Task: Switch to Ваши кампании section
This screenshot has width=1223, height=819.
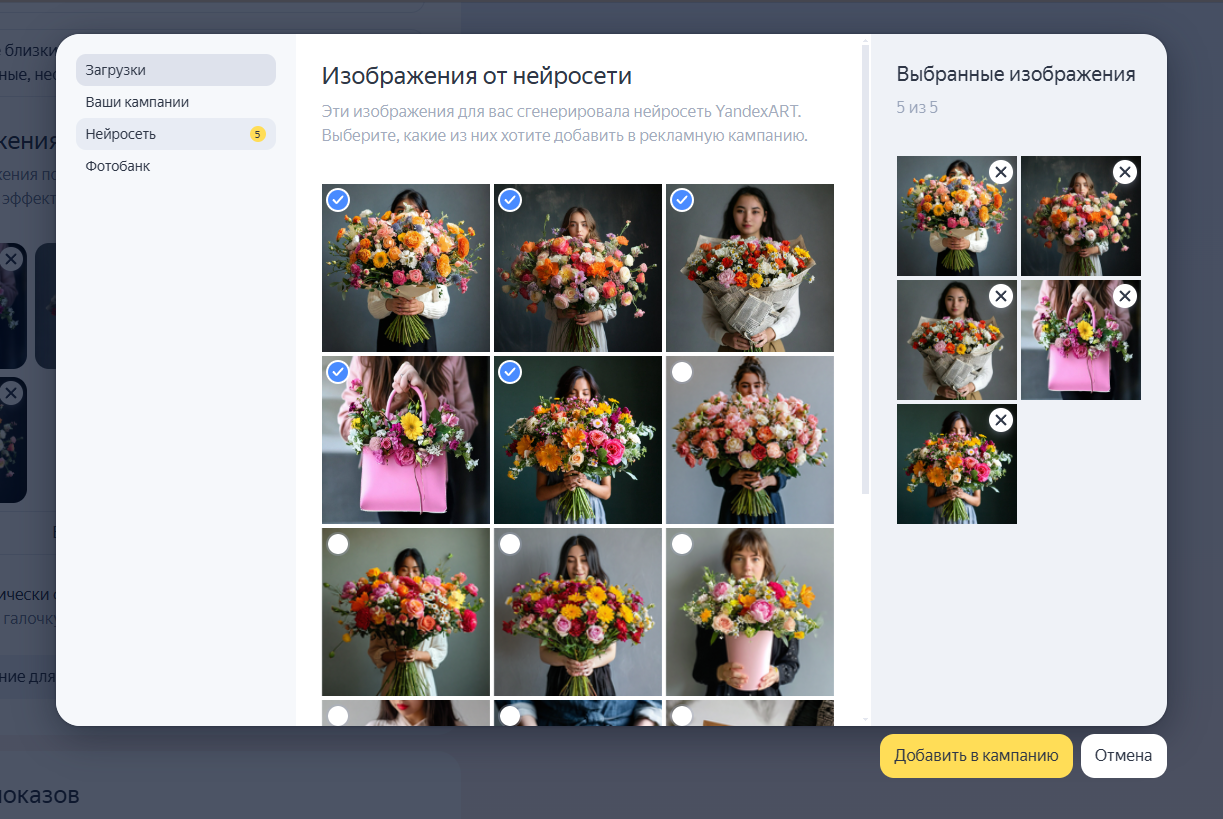Action: [176, 102]
